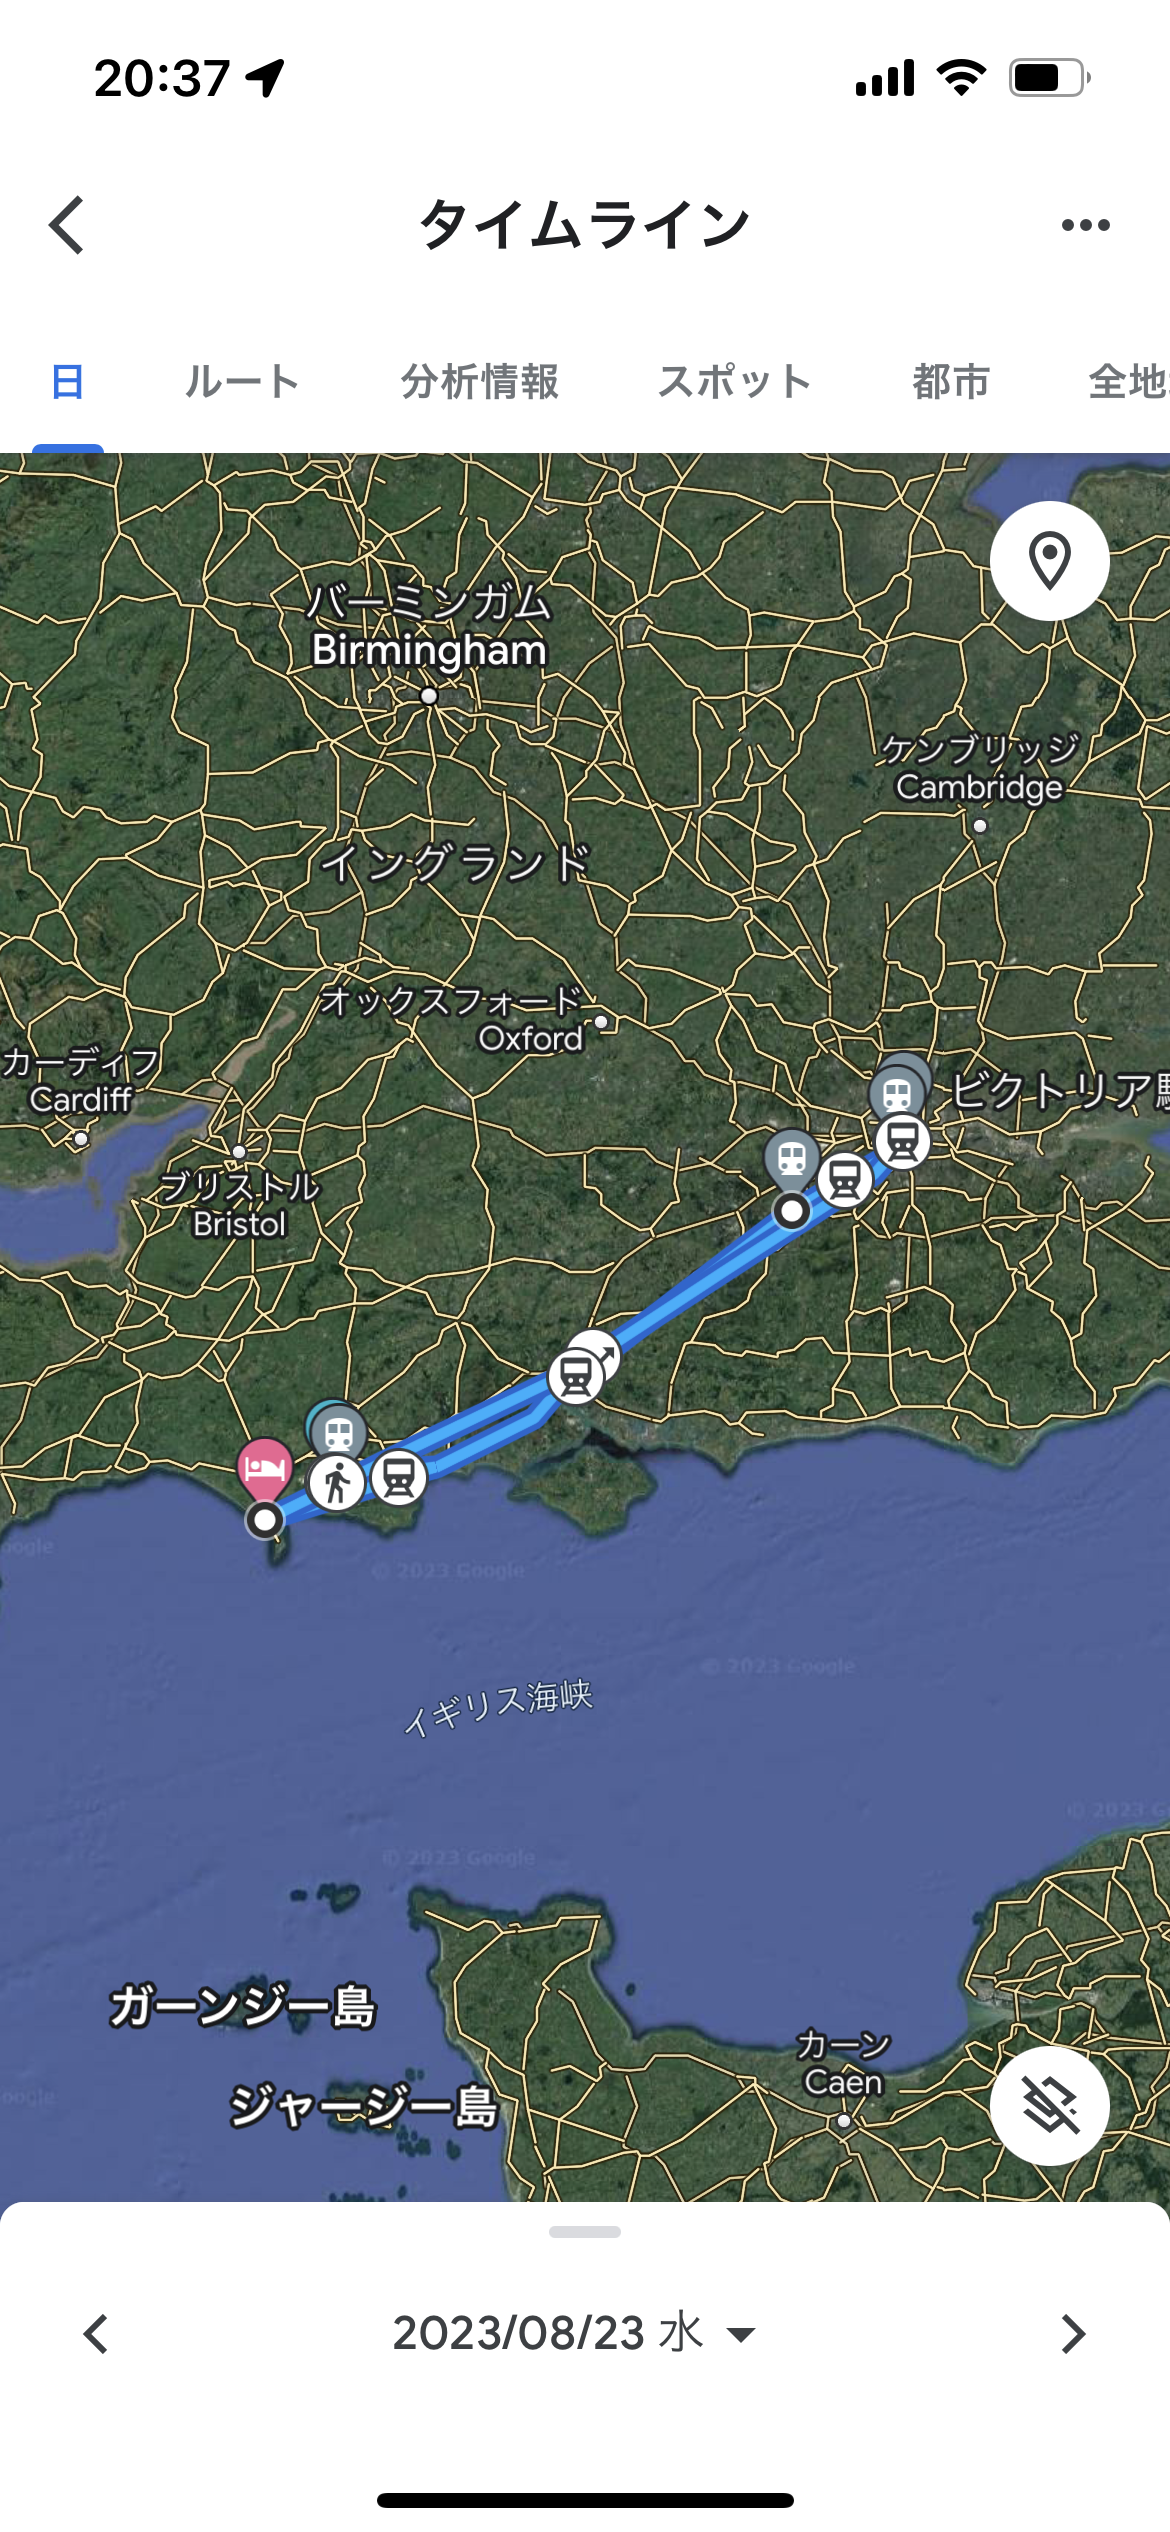Tap the grey station pin above the walking icon

tap(338, 1432)
